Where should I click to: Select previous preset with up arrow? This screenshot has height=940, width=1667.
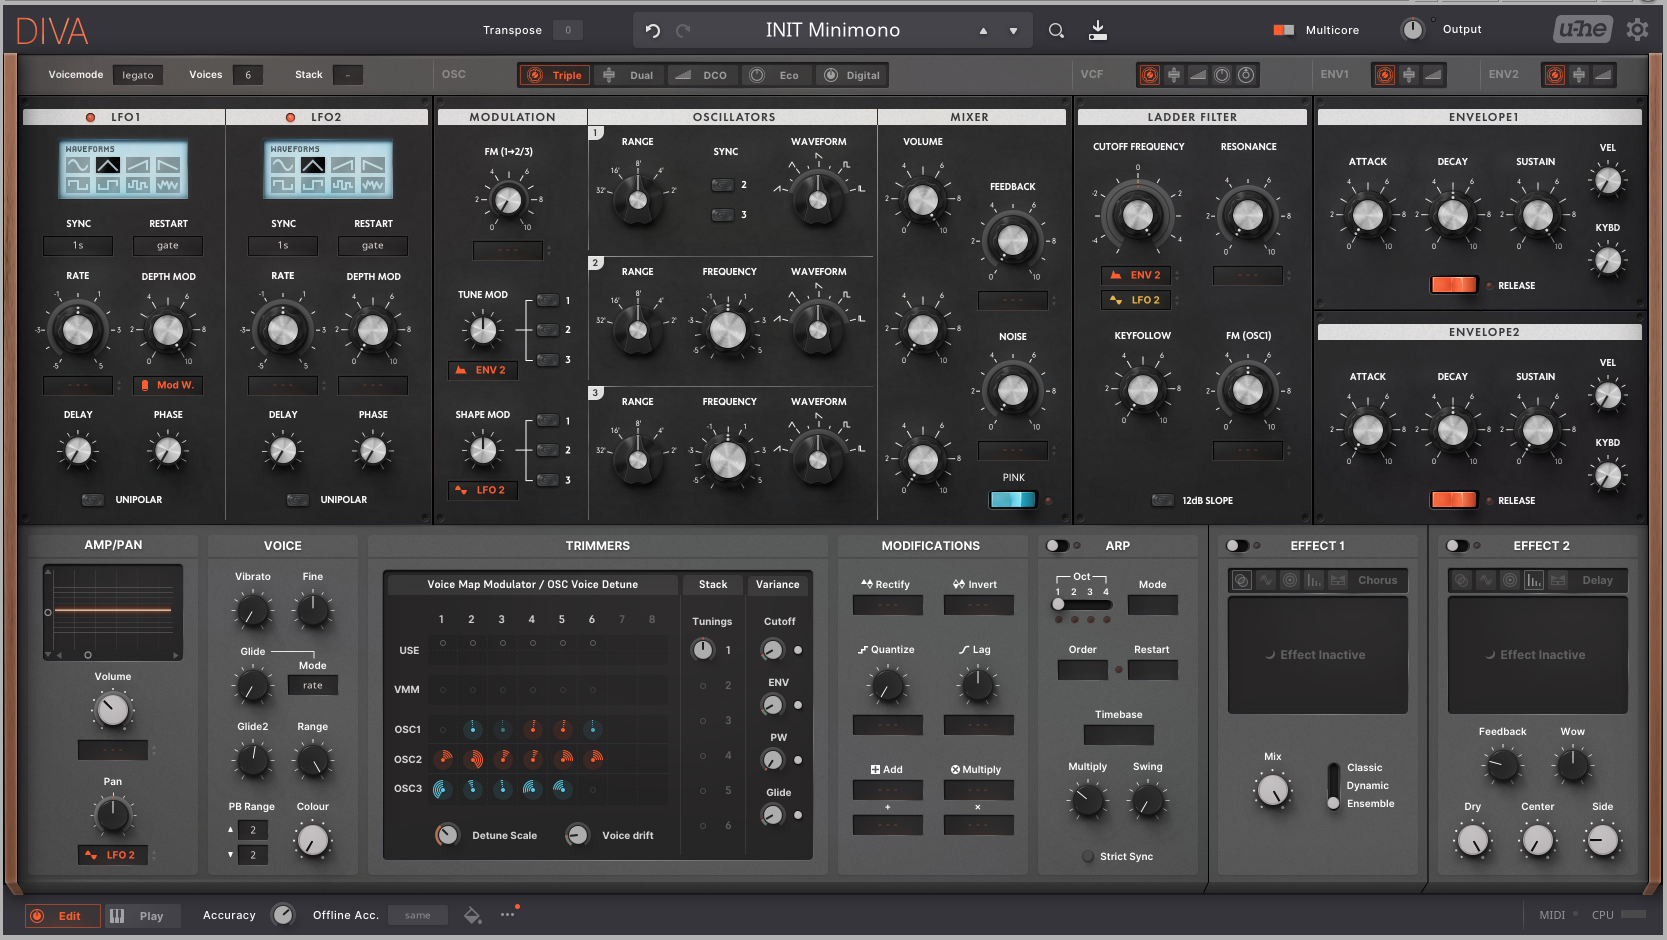pos(983,31)
